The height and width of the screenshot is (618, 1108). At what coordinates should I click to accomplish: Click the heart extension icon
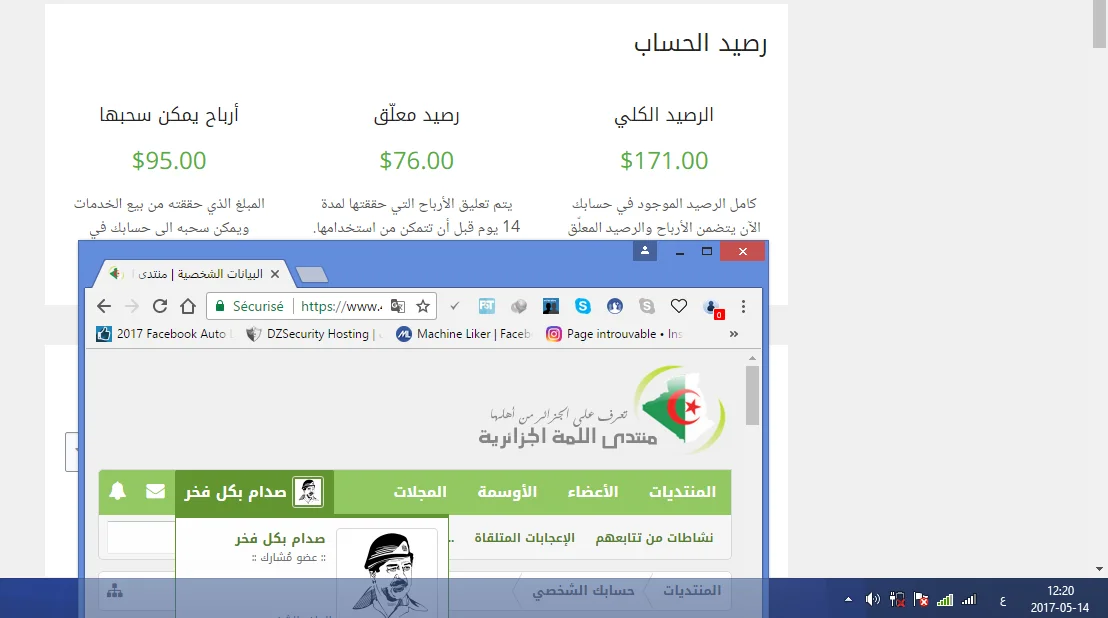coord(679,306)
